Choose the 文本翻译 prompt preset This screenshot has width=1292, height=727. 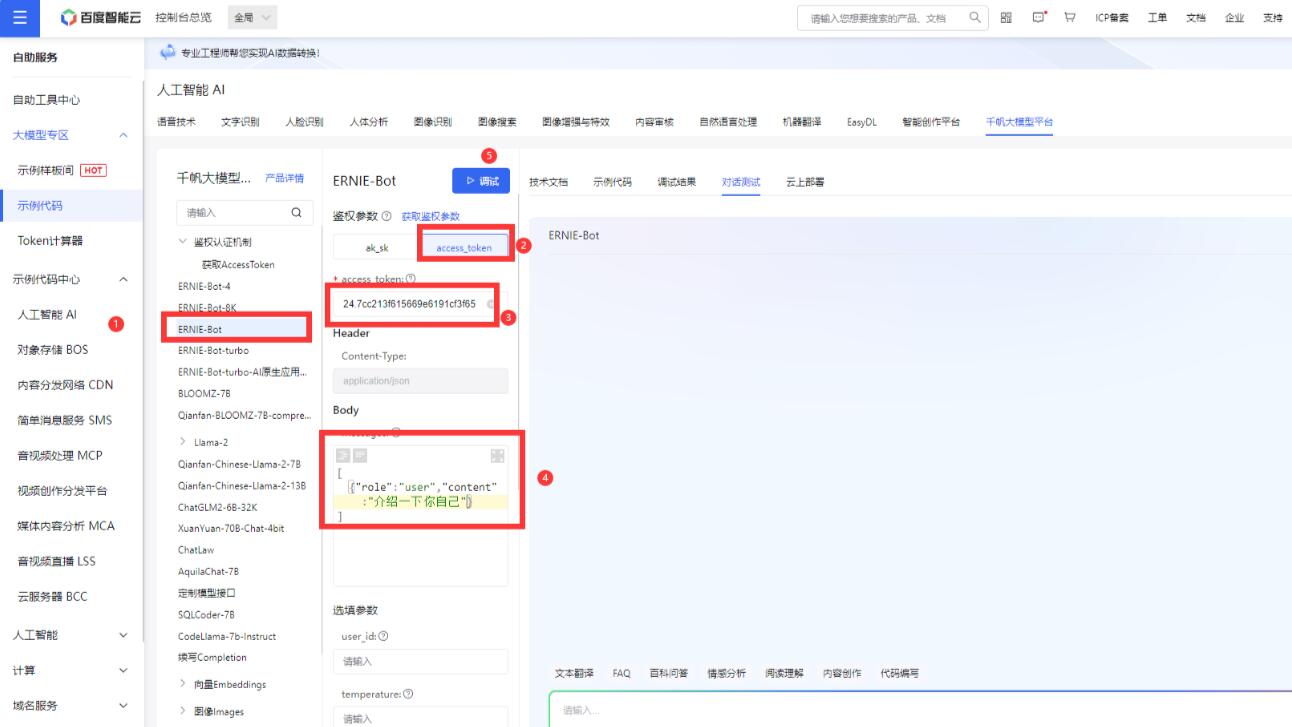tap(574, 673)
